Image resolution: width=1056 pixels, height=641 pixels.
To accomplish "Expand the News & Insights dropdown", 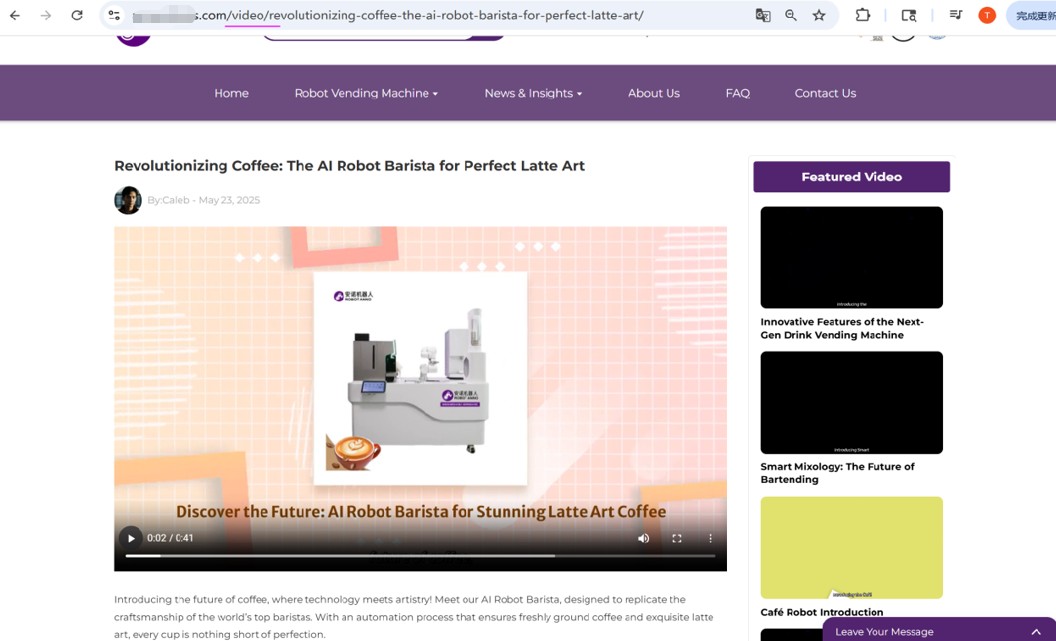I will pyautogui.click(x=533, y=93).
